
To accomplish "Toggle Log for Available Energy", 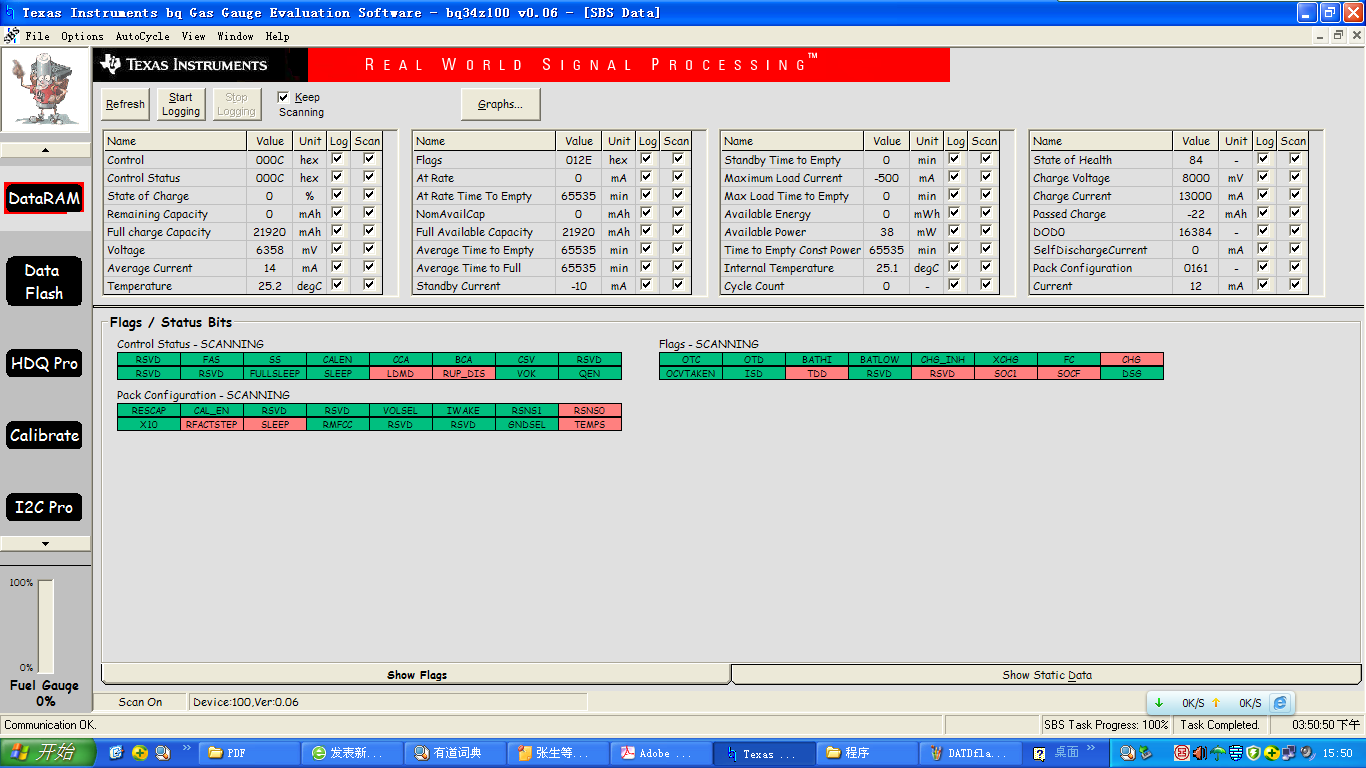I will (x=955, y=214).
